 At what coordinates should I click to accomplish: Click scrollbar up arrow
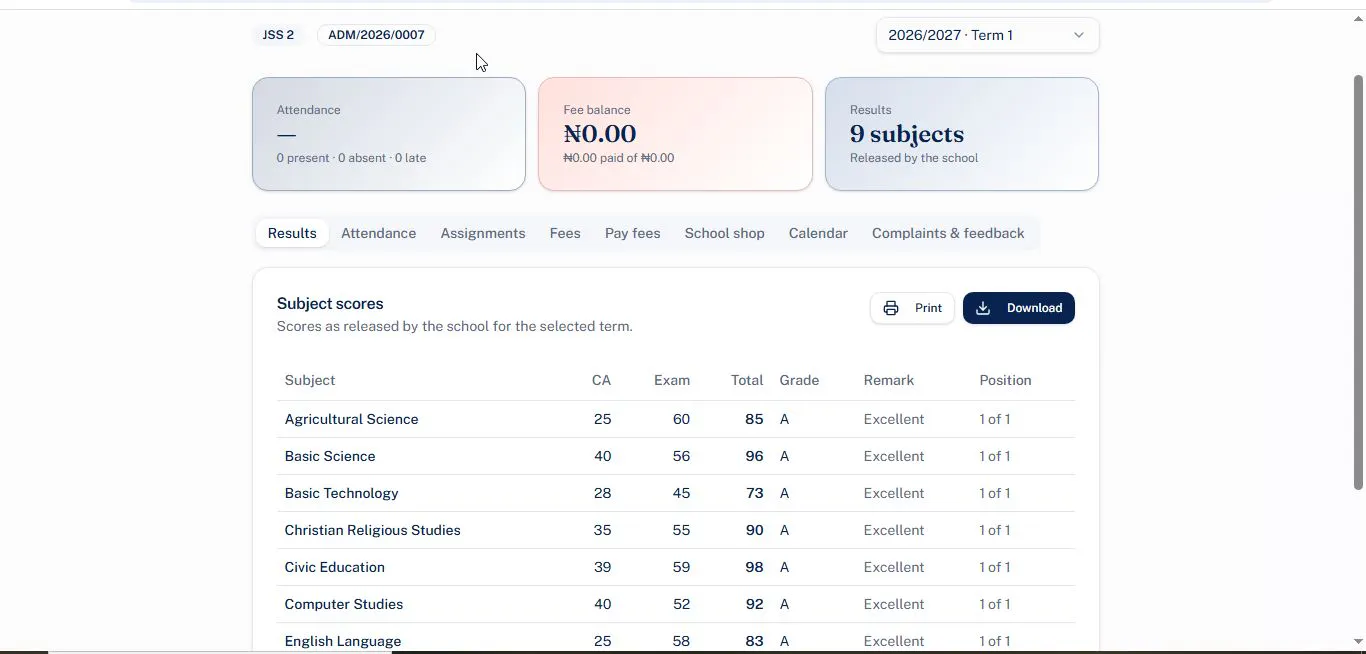click(1358, 18)
